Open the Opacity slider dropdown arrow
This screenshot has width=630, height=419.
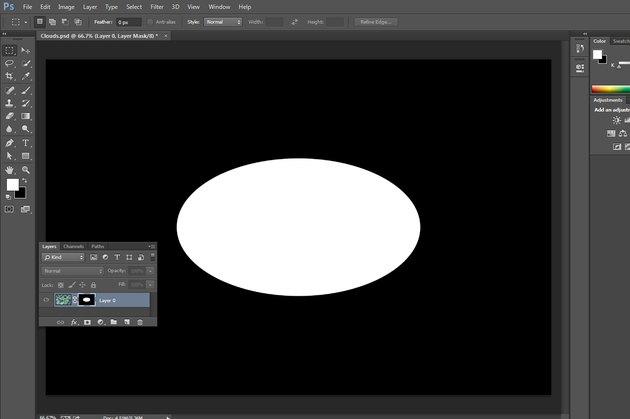150,271
